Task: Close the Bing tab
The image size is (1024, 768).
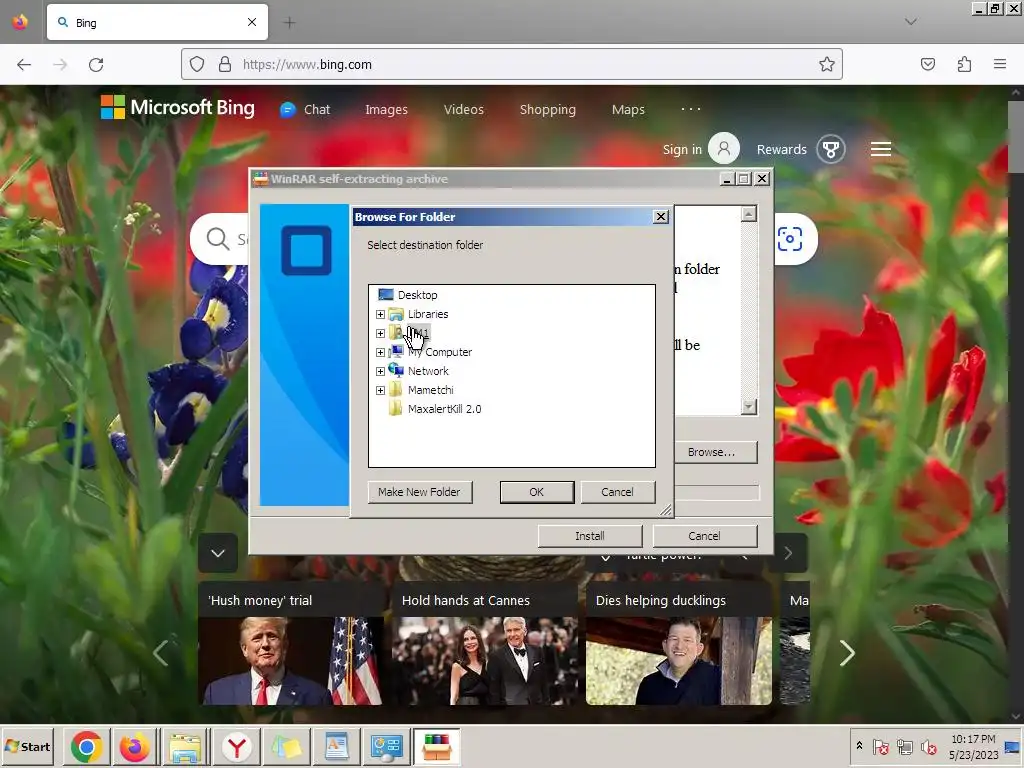Action: 252,22
